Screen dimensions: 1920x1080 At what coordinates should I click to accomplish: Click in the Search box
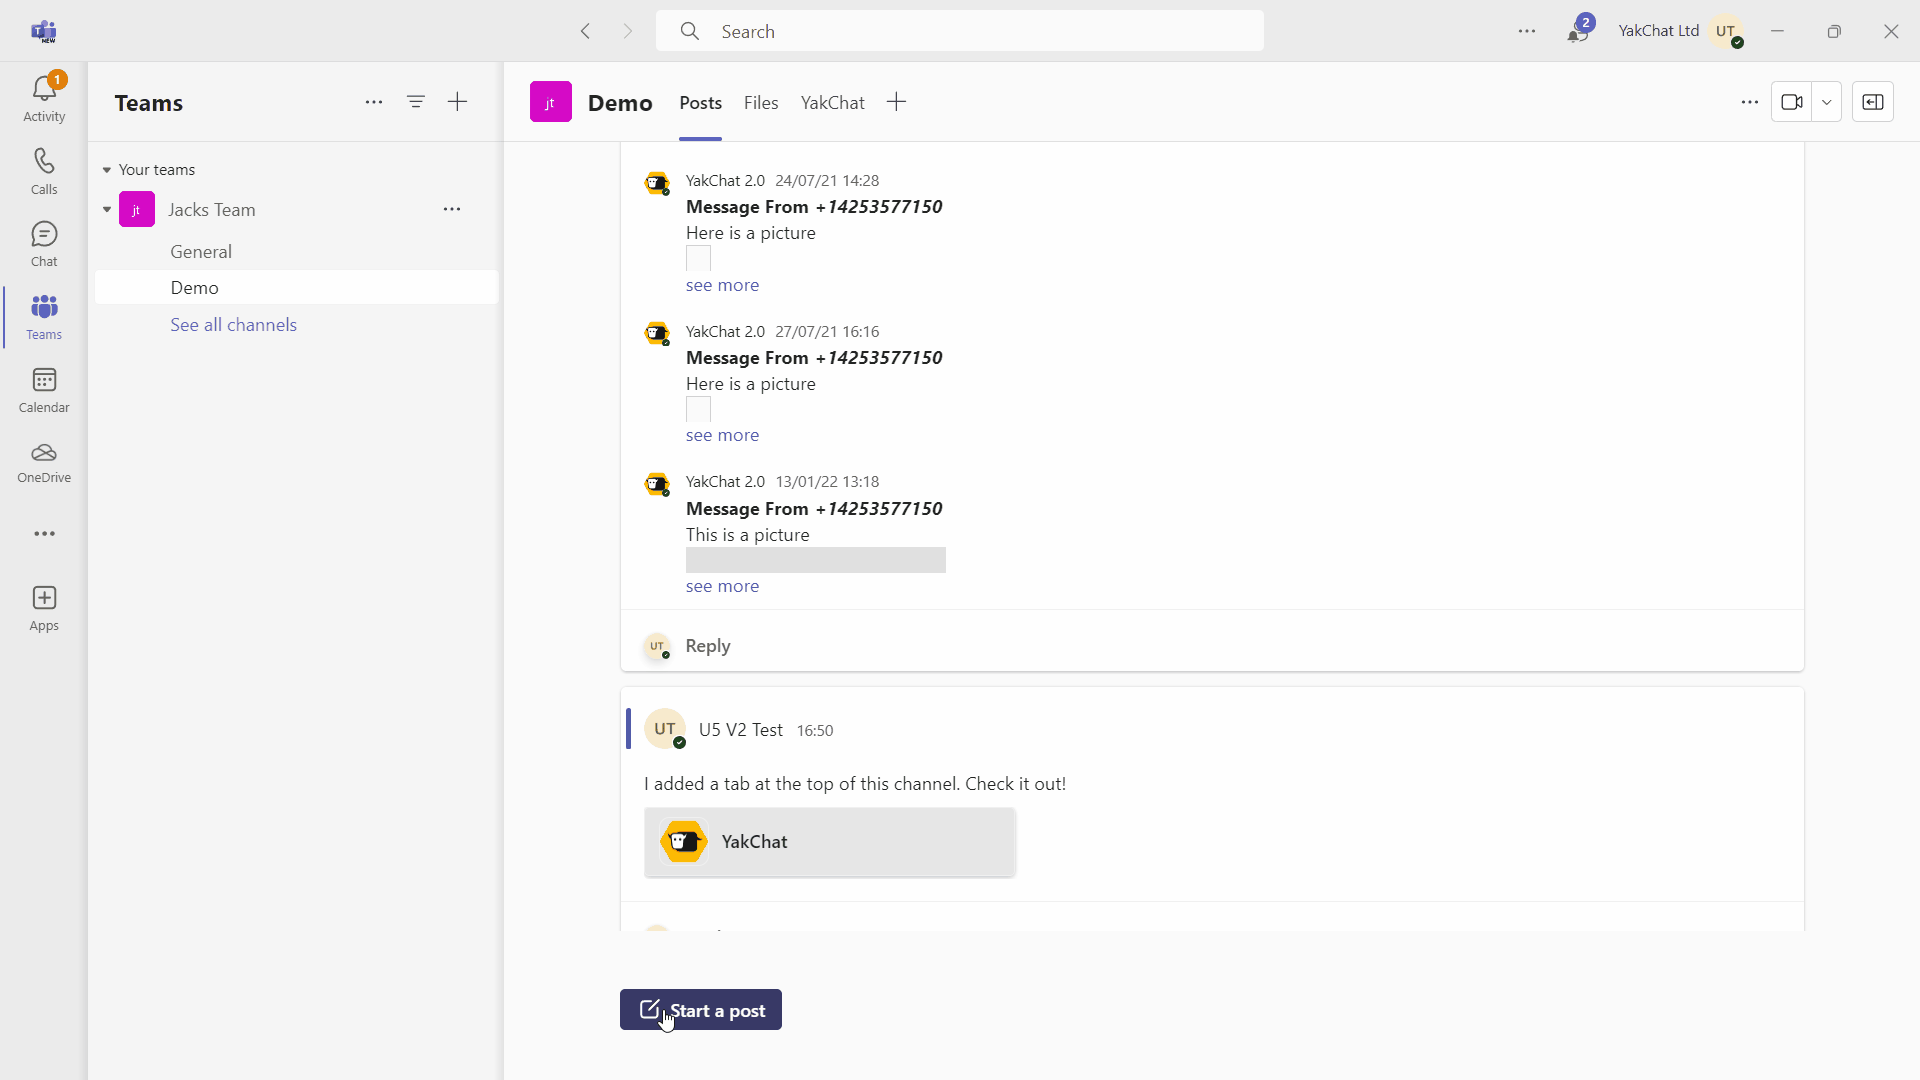point(960,31)
